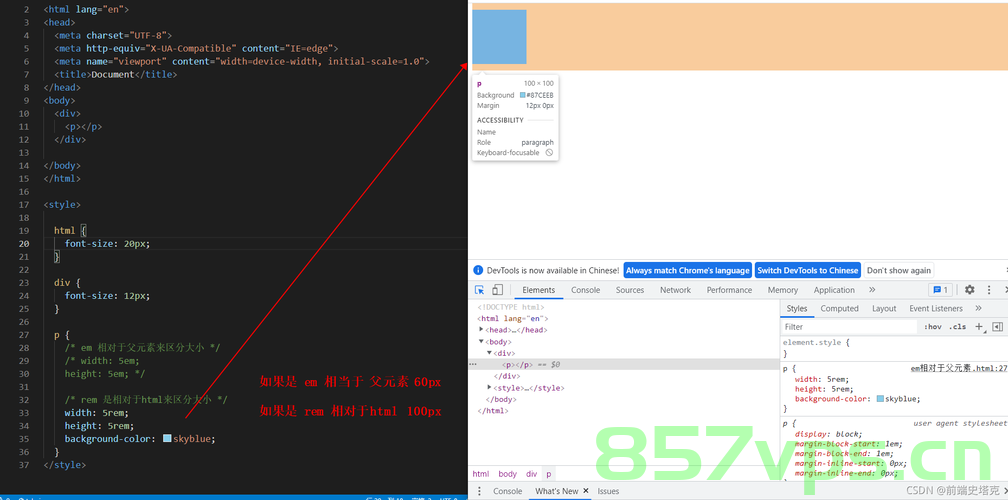Open the Sources panel tab

coord(630,290)
